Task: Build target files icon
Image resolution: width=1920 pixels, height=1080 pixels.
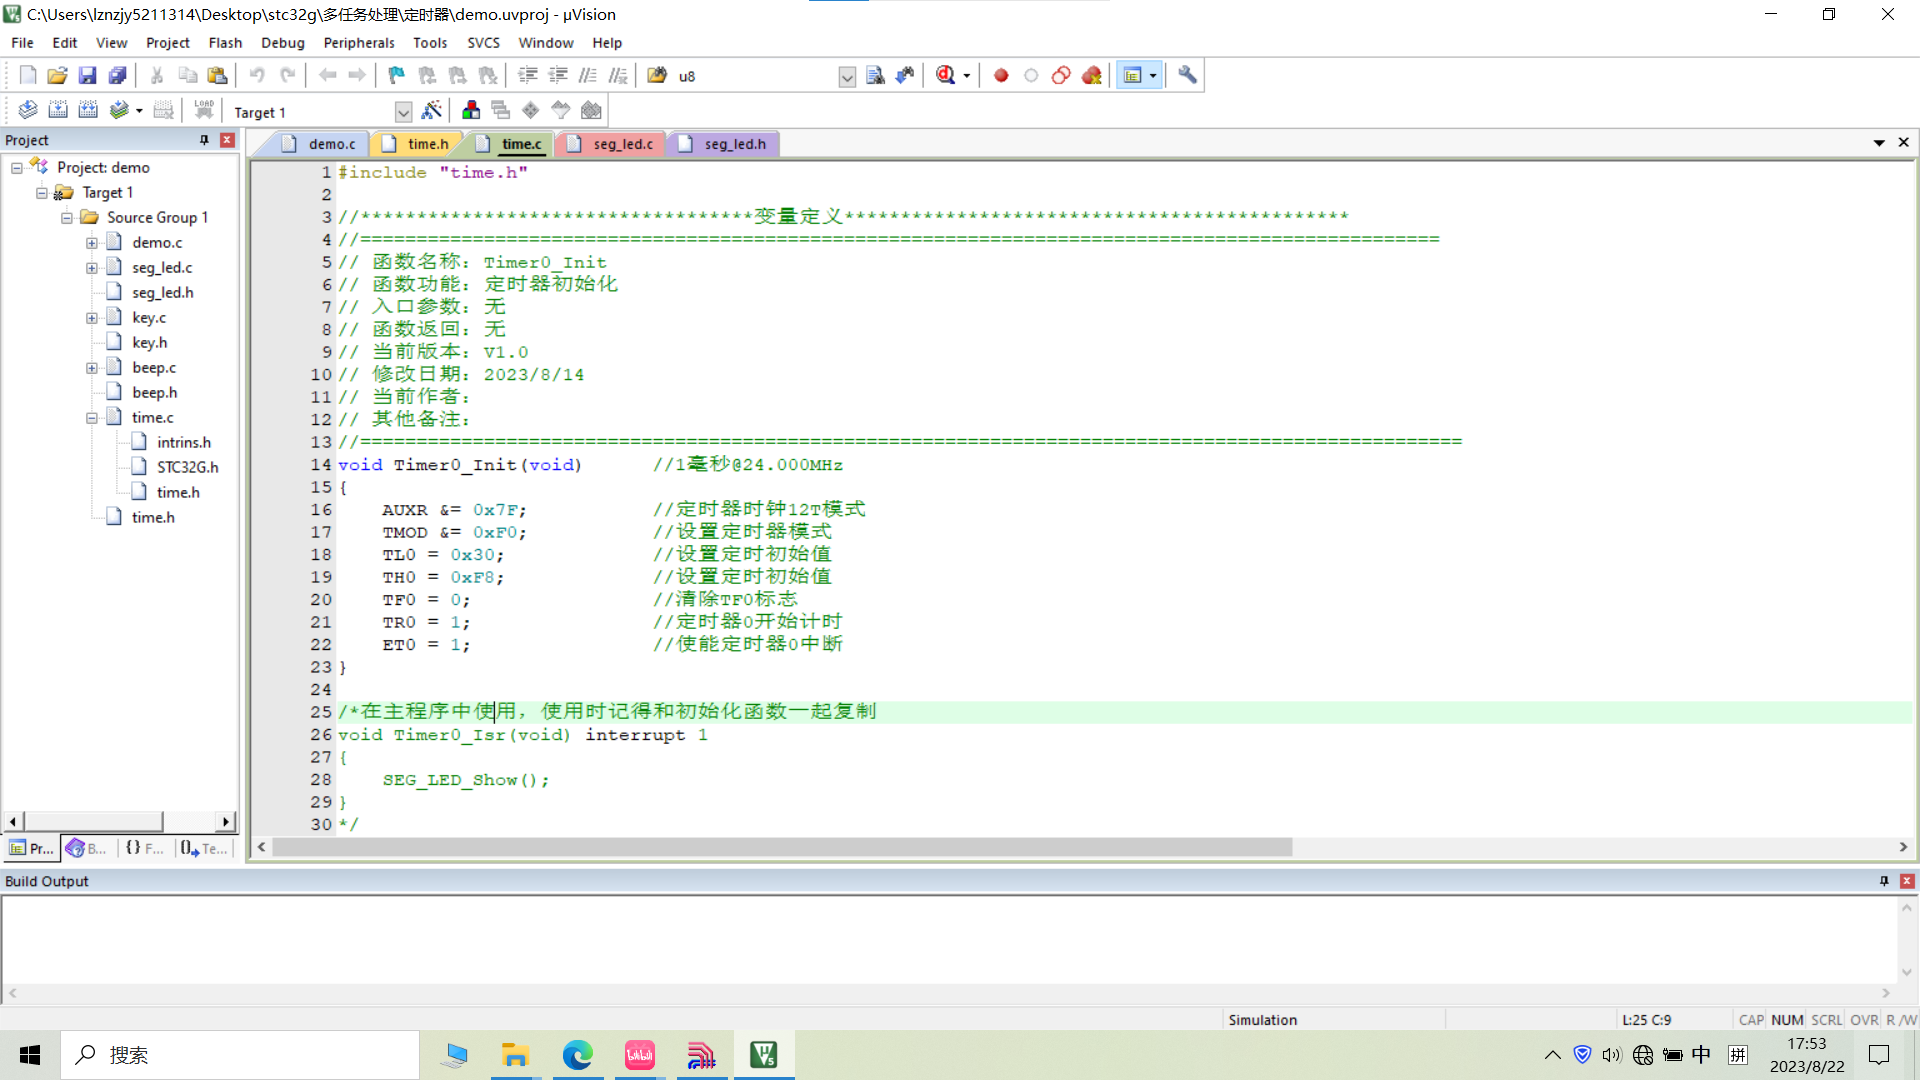Action: 58,110
